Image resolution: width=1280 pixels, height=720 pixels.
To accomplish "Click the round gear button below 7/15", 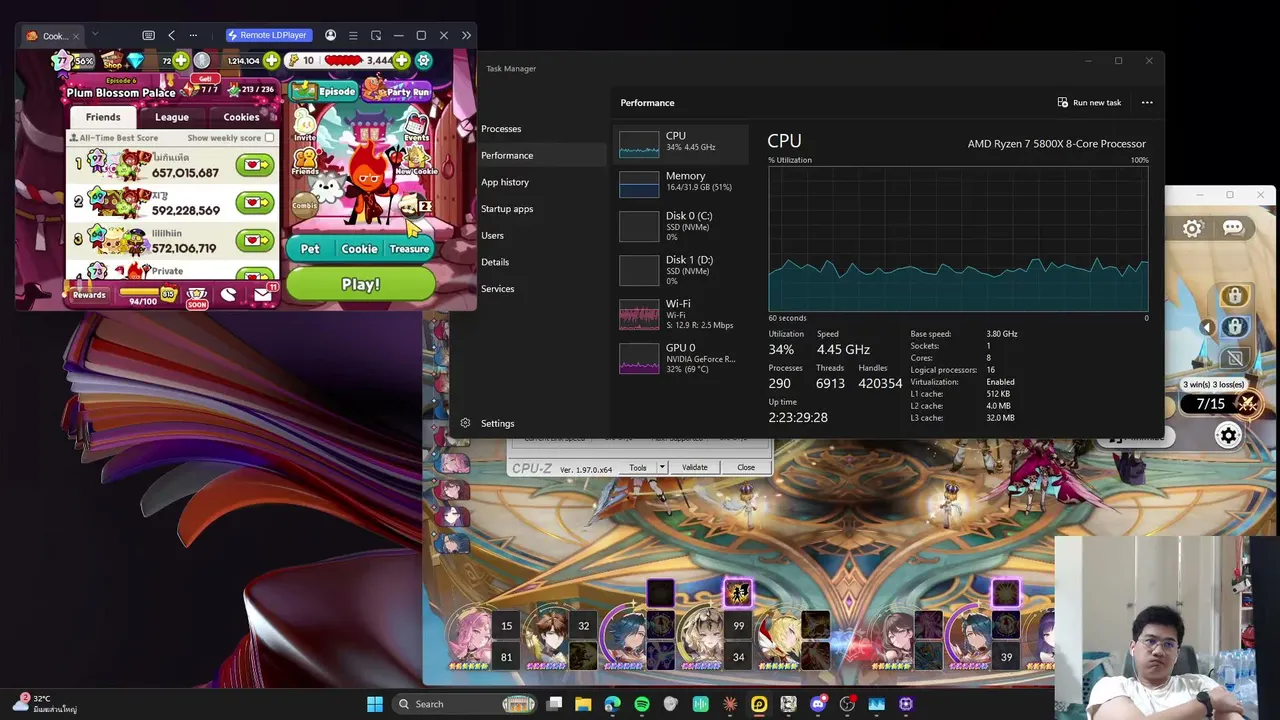I will tap(1228, 434).
